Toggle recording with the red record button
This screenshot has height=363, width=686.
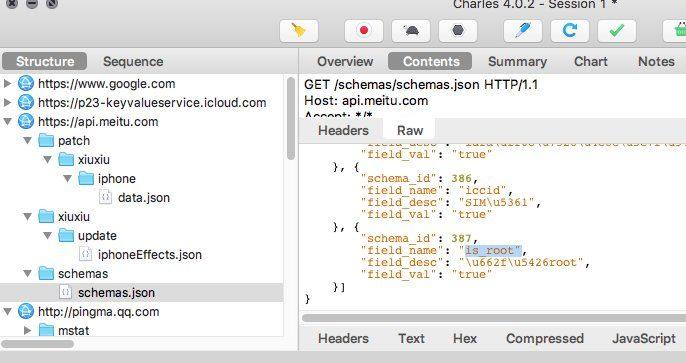click(364, 31)
